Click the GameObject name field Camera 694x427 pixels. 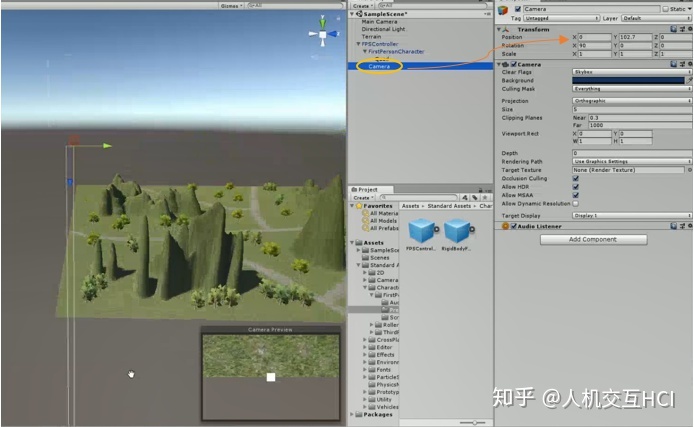click(591, 9)
